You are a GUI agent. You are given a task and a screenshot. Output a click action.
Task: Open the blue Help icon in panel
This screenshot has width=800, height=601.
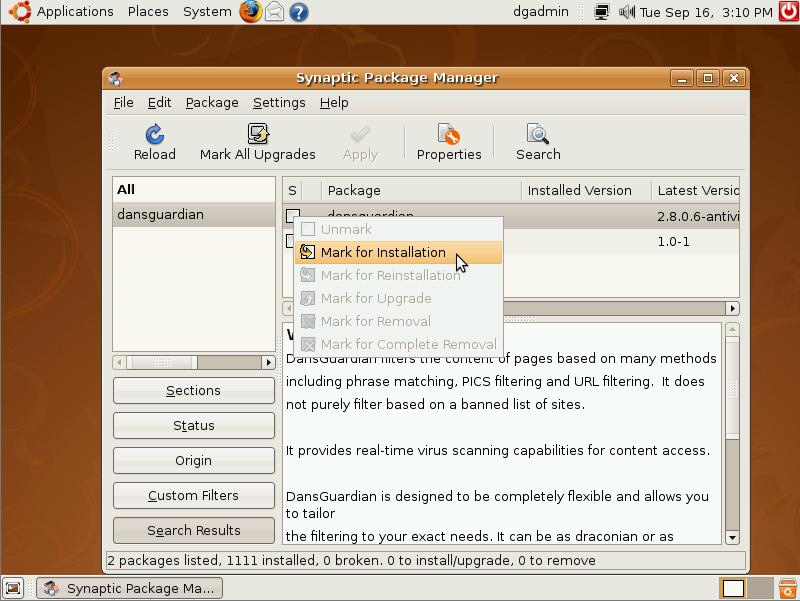point(298,12)
